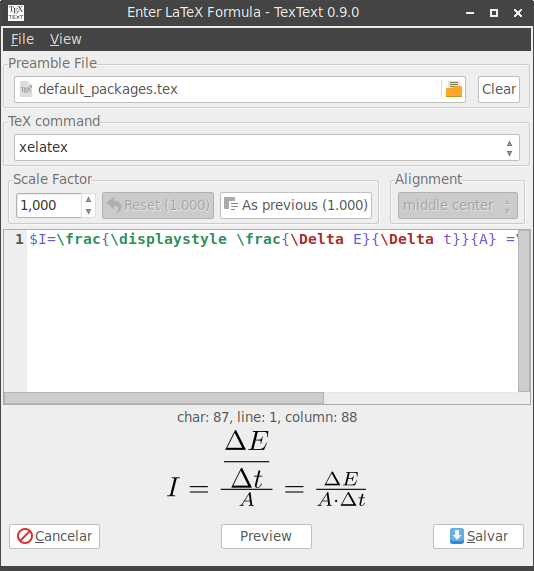Select the default_packages.tex preamble field
The image size is (534, 571).
pos(240,89)
